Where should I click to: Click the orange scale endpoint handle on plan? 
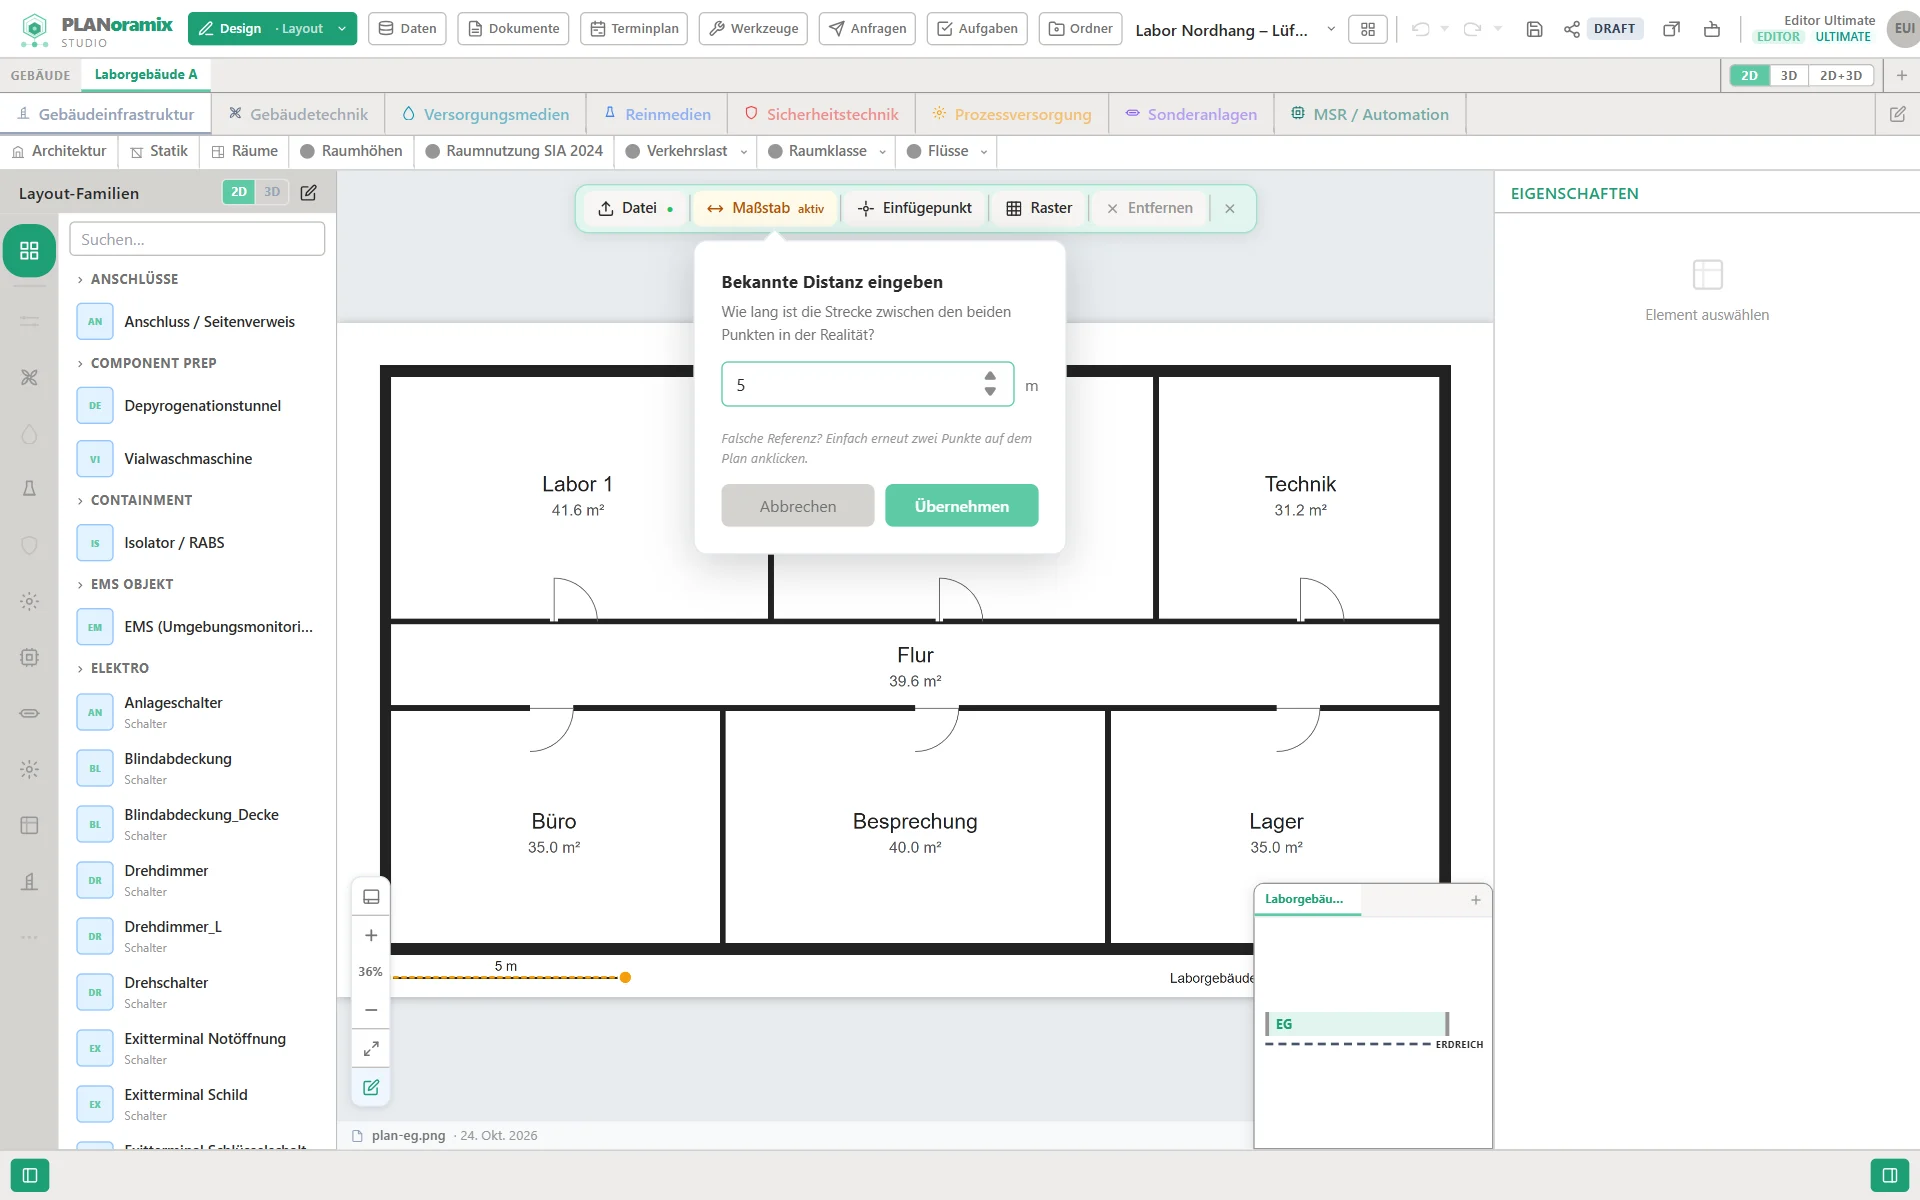[x=625, y=978]
